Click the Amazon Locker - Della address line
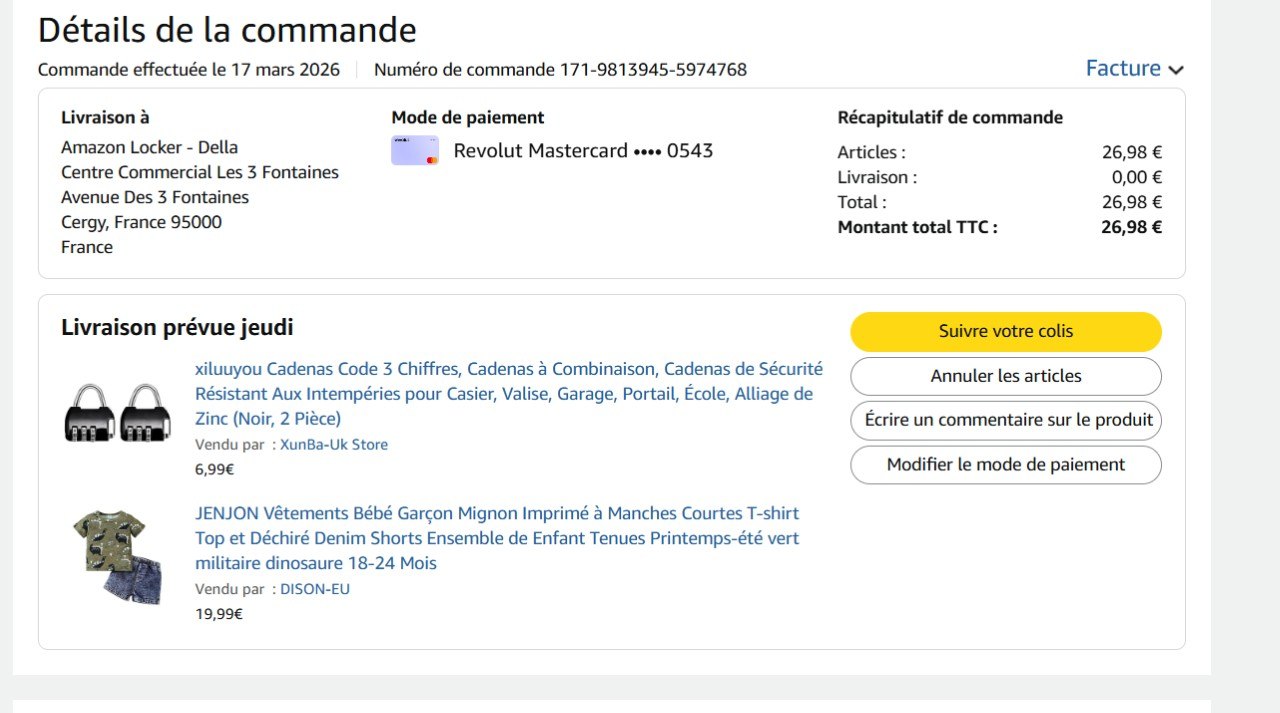1280x713 pixels. click(x=149, y=147)
